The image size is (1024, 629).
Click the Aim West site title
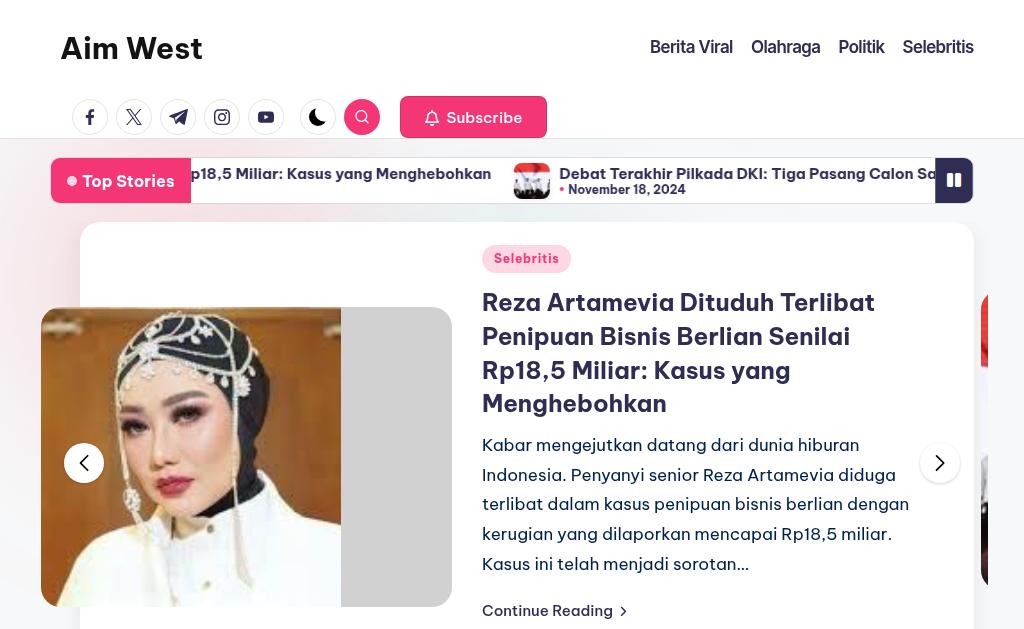(x=132, y=48)
